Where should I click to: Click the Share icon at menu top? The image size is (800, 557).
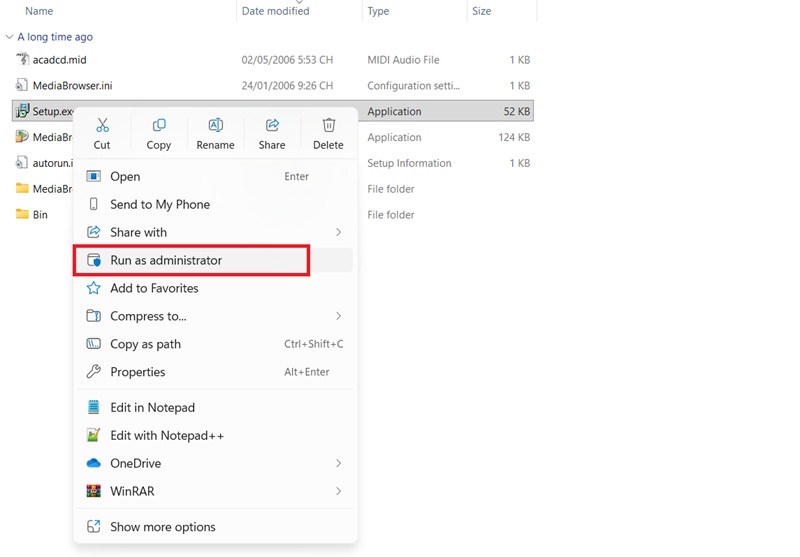pyautogui.click(x=272, y=125)
